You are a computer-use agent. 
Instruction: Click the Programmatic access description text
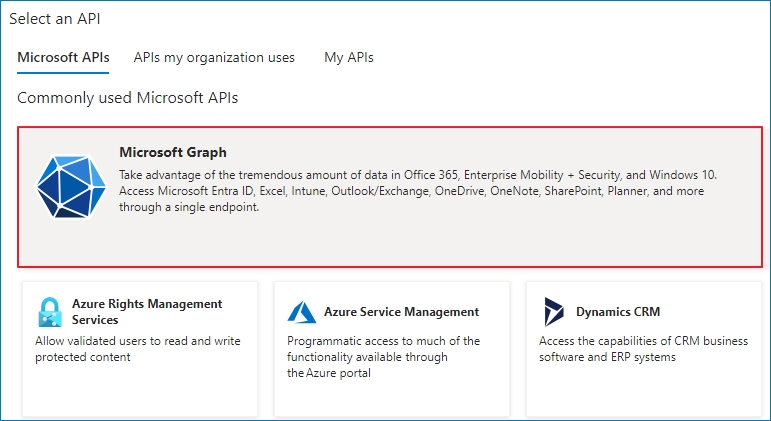point(384,357)
